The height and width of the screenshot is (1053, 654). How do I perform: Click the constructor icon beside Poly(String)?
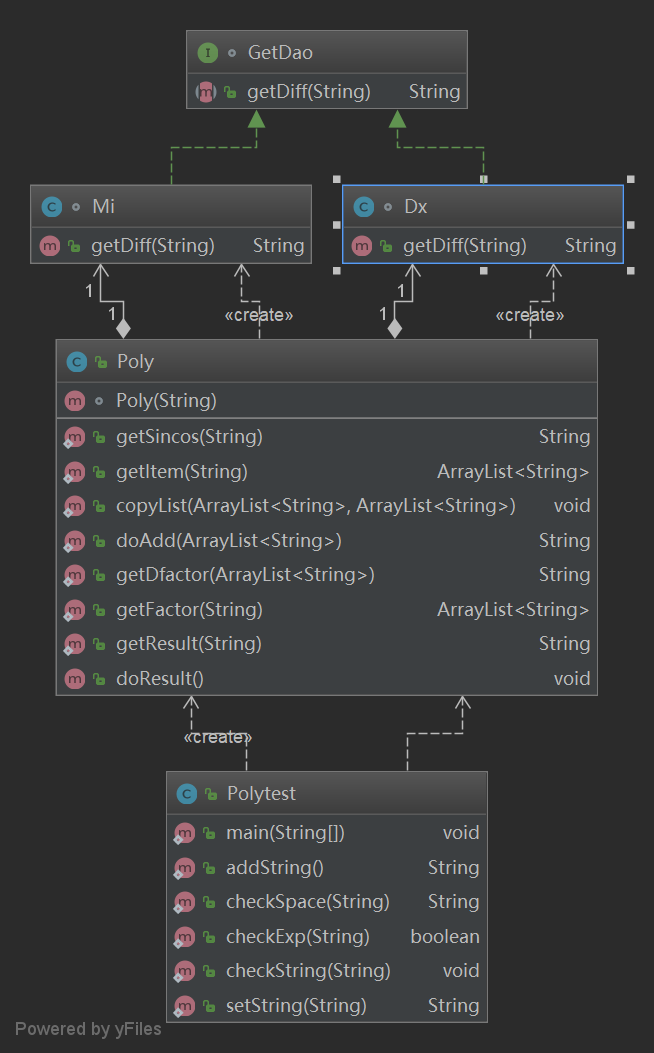75,401
